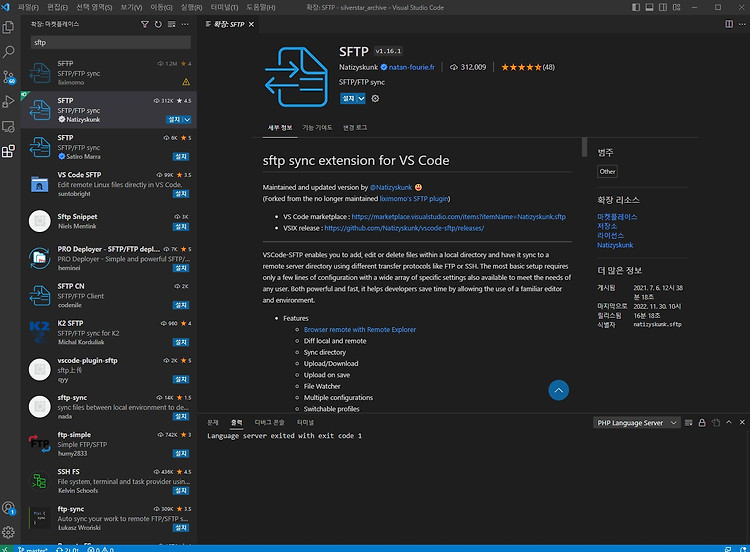Open extensions panel more actions menu
Viewport: 750px width, 552px height.
[185, 24]
